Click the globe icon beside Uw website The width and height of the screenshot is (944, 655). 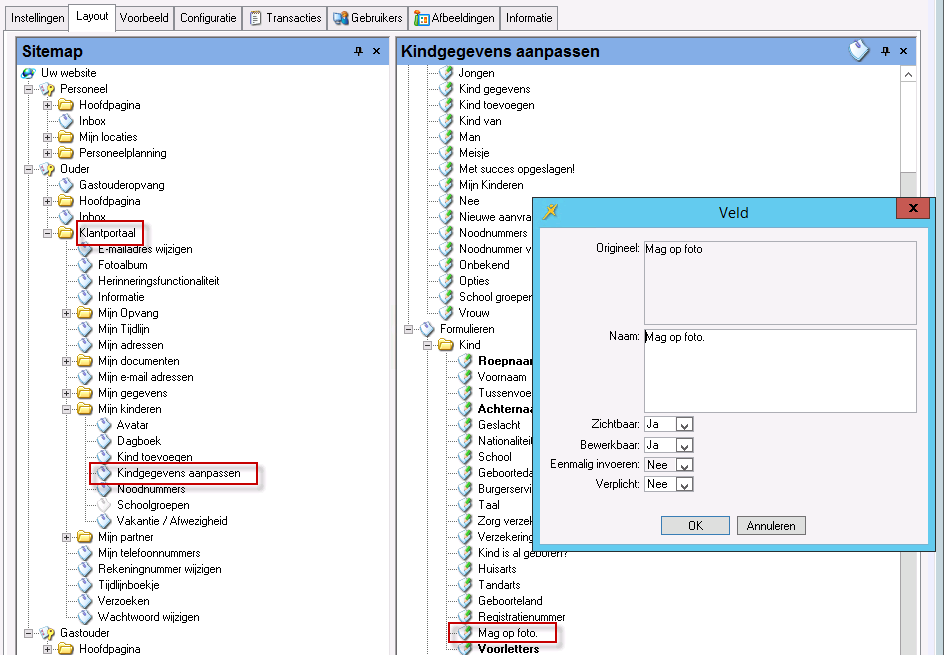(x=28, y=73)
